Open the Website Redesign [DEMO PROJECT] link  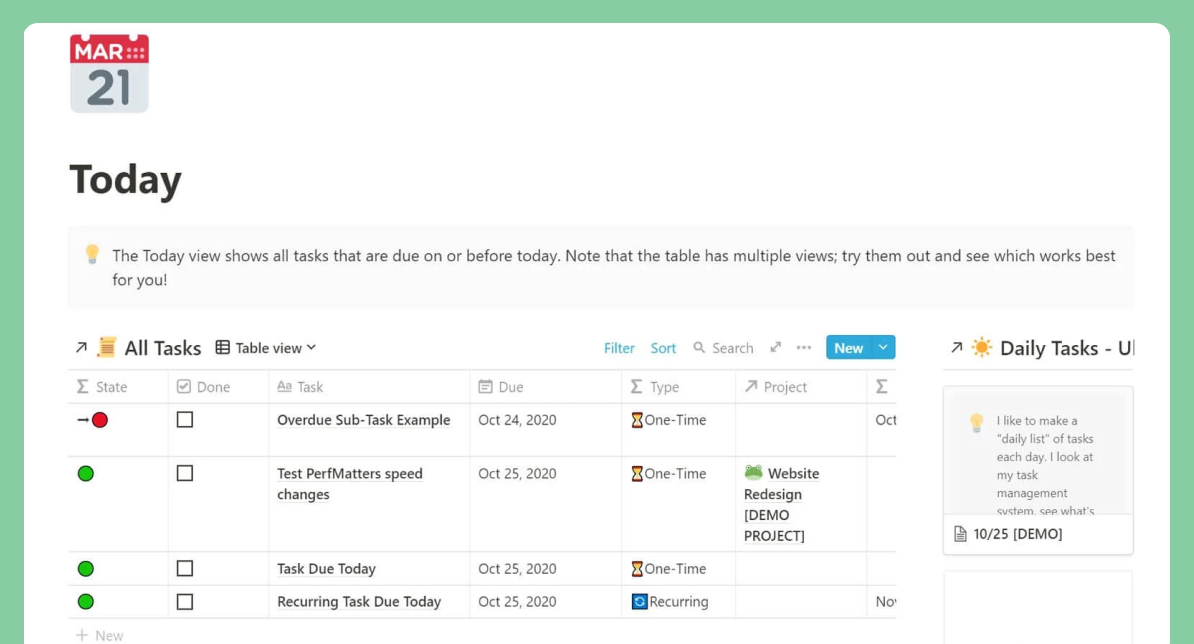click(x=781, y=504)
